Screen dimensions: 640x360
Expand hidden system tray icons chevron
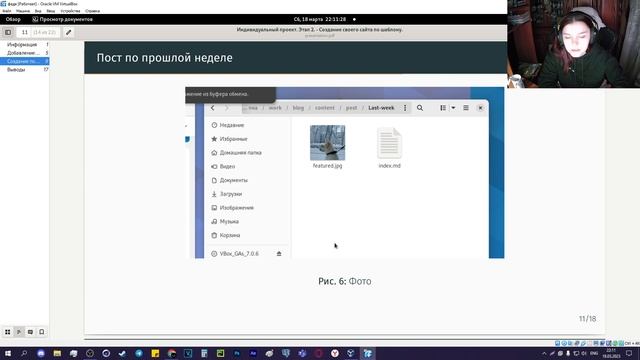[x=544, y=353]
